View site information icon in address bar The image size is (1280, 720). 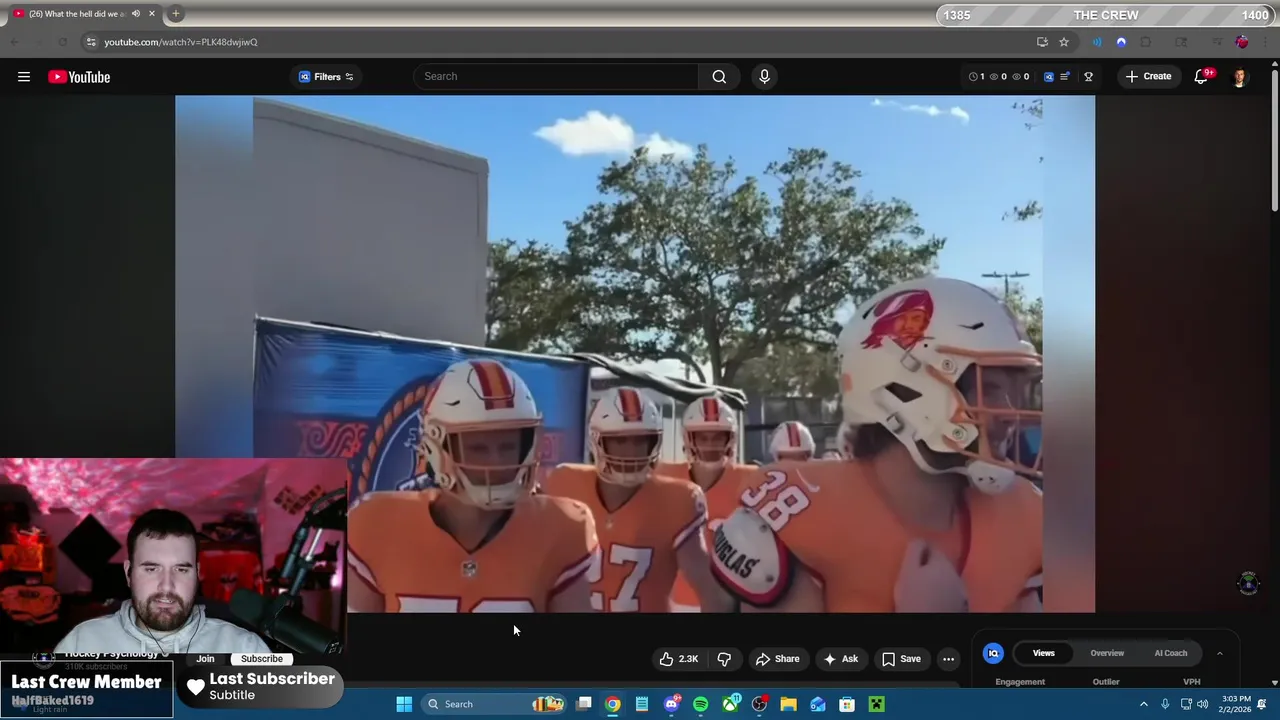91,42
